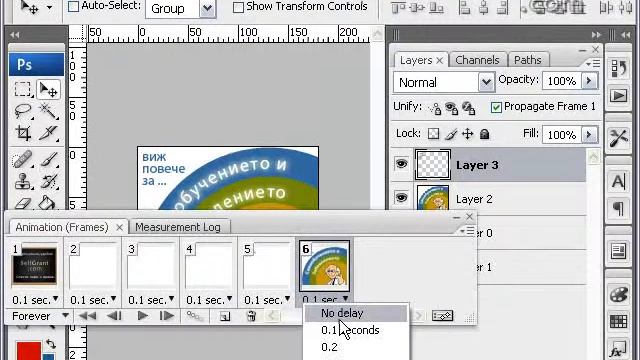Screen dimensions: 640x360
Task: Choose No delay from delay menu
Action: click(356, 313)
